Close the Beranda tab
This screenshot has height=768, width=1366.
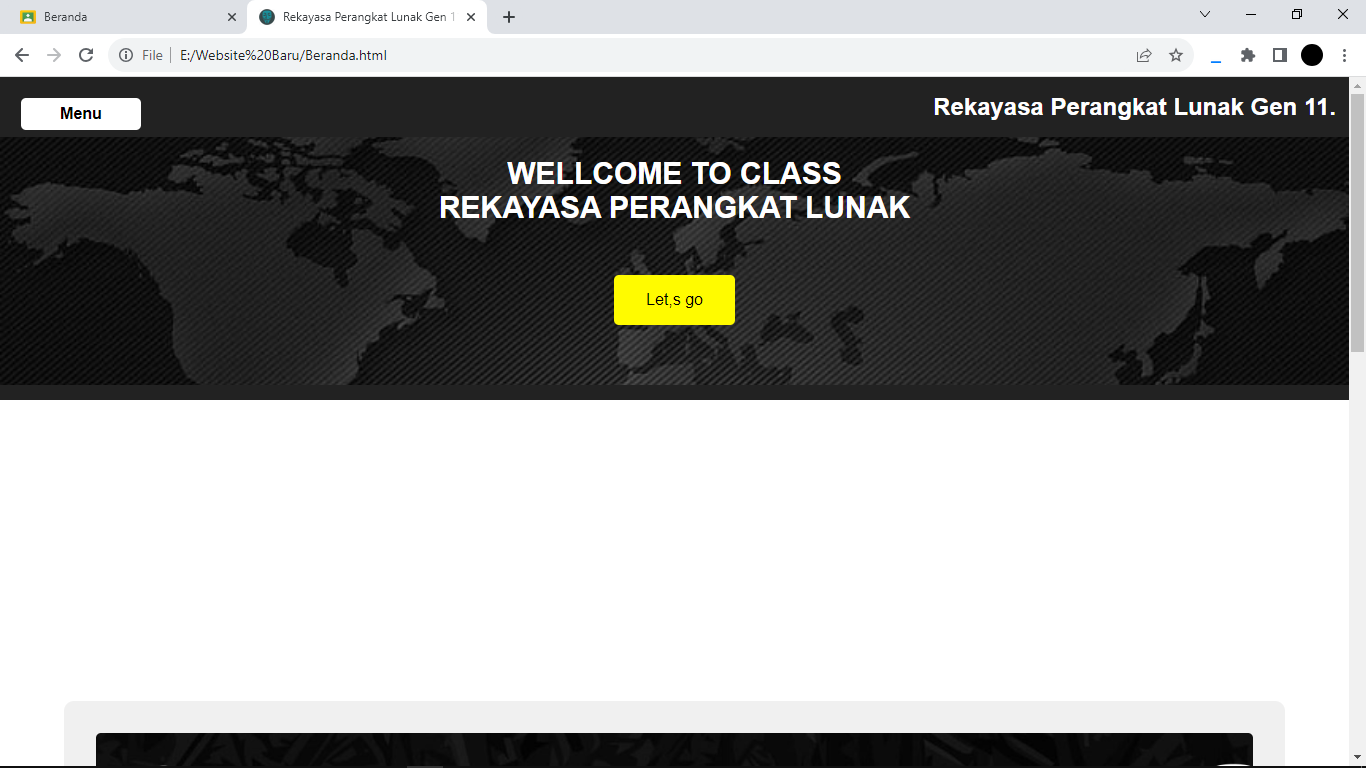coord(232,17)
